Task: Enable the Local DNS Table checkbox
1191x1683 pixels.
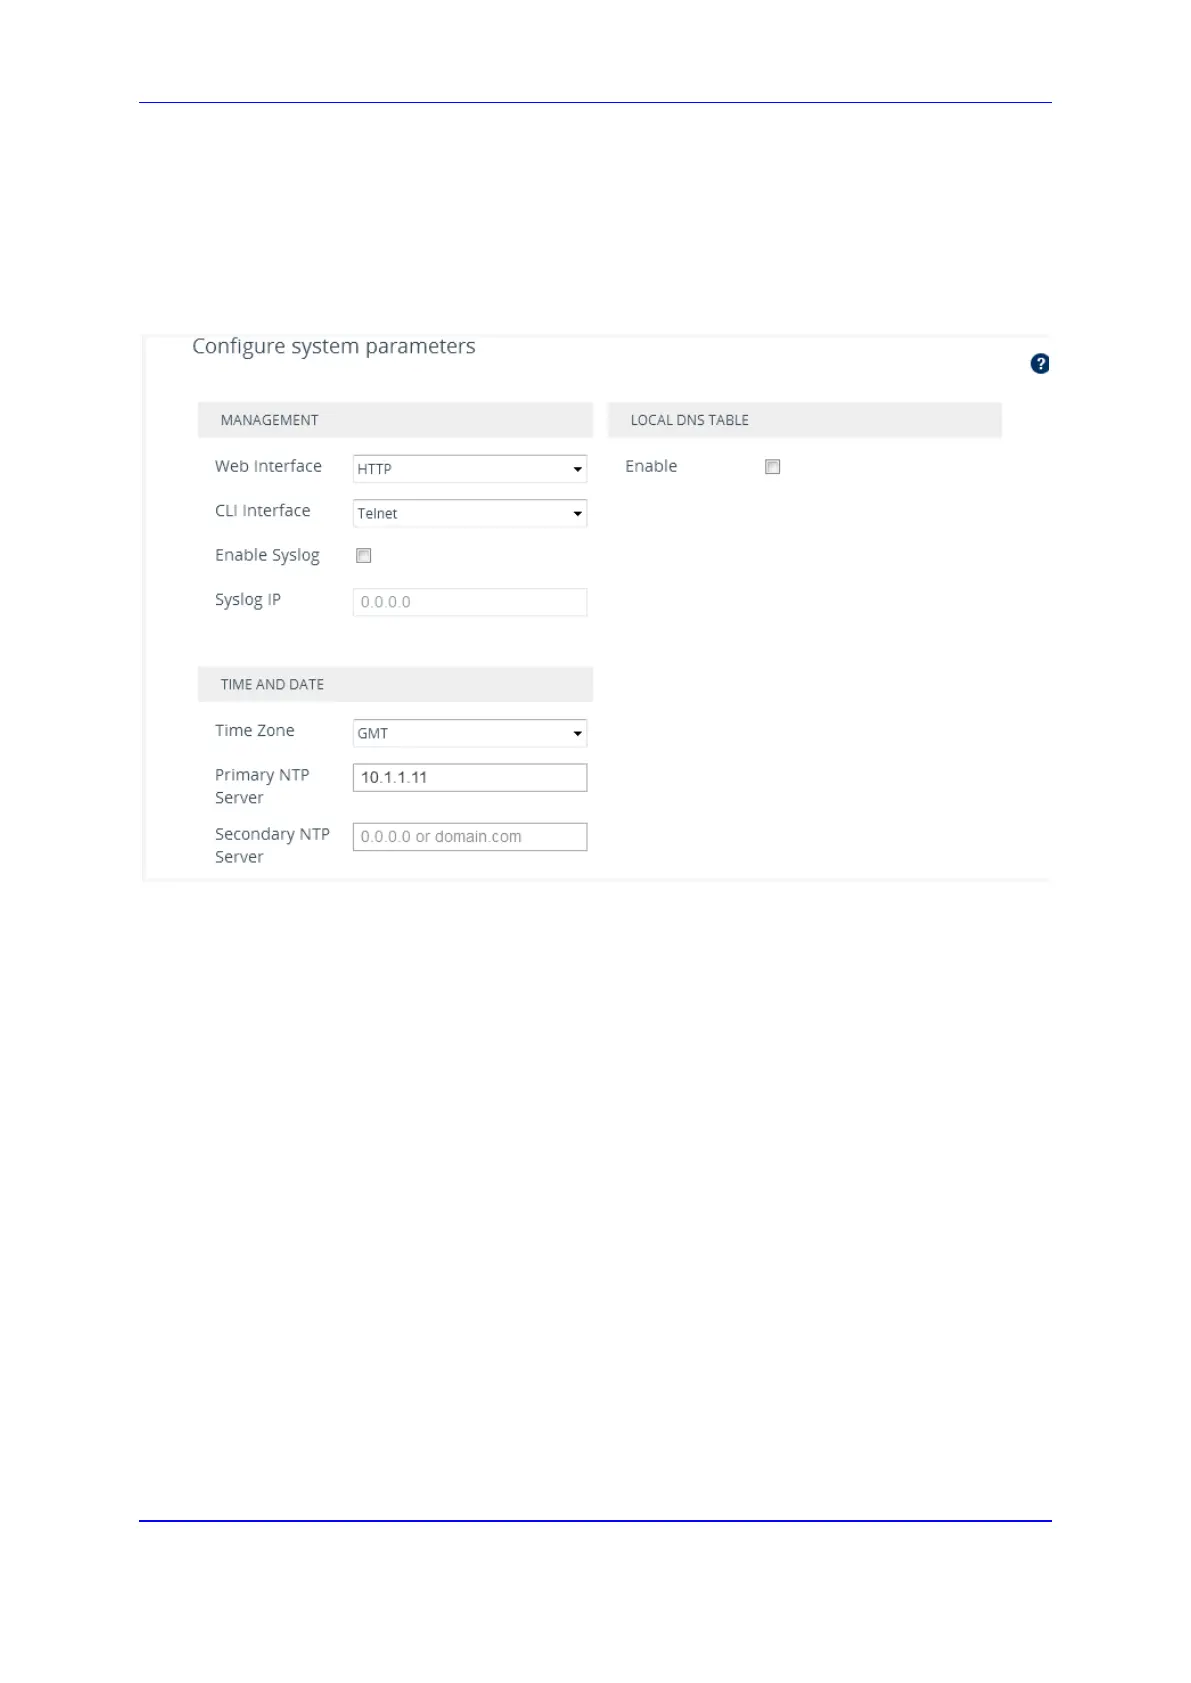Action: [772, 467]
